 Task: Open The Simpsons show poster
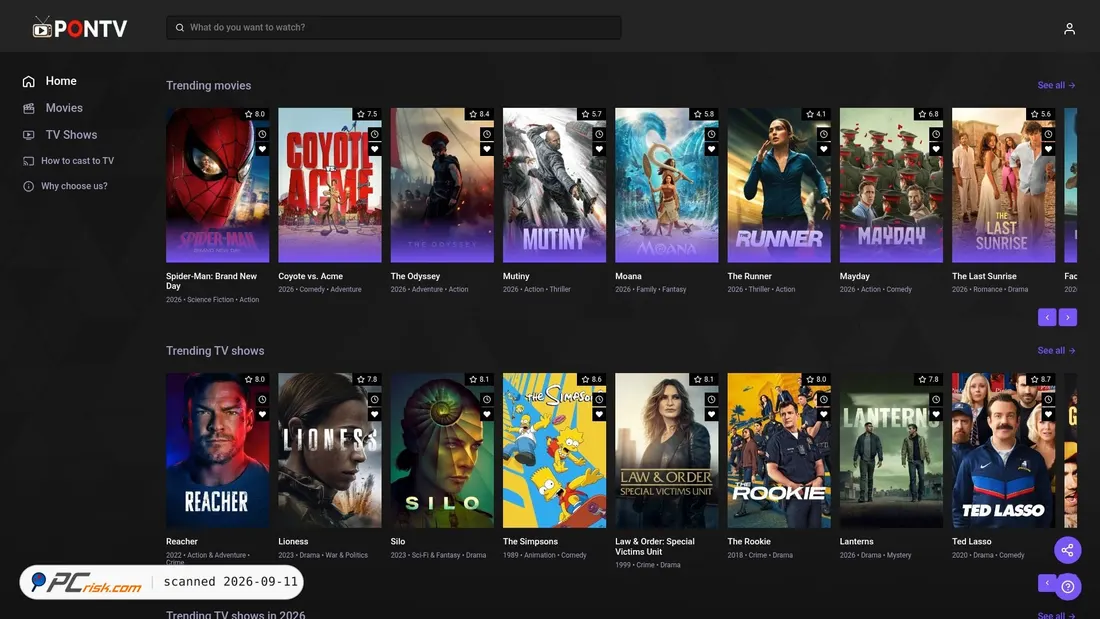tap(554, 451)
